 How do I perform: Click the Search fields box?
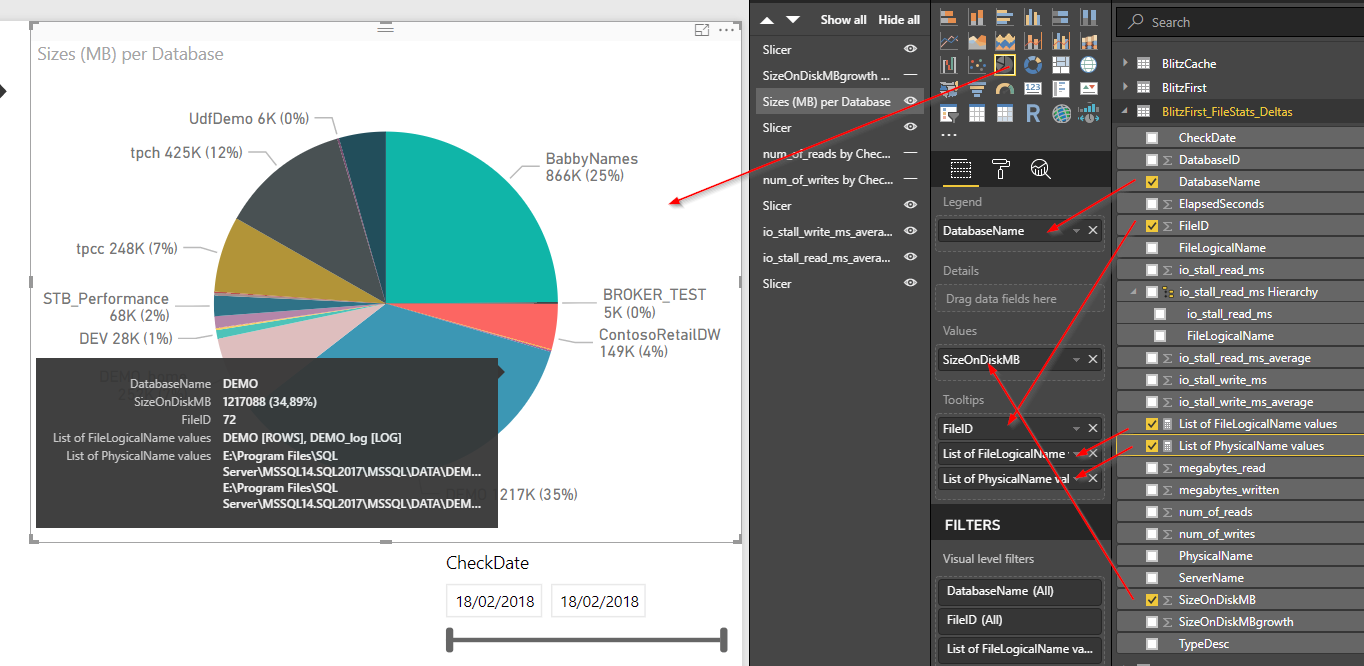[x=1240, y=22]
